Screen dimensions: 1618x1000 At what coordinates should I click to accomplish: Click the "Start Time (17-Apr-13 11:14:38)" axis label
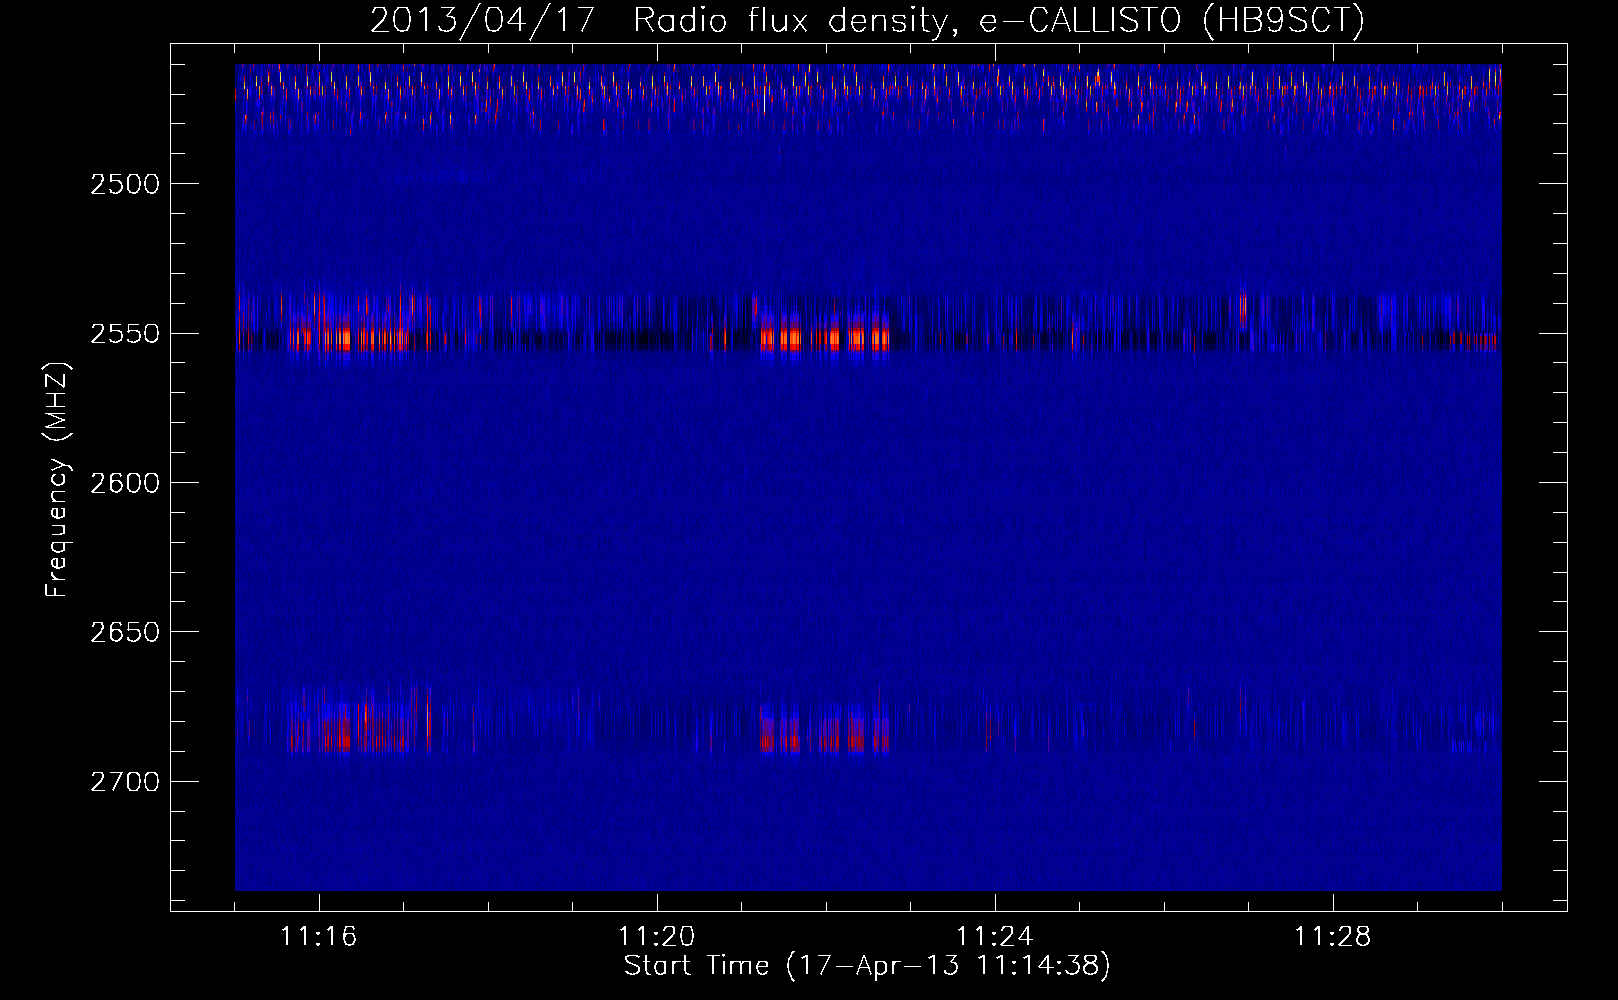pyautogui.click(x=867, y=966)
